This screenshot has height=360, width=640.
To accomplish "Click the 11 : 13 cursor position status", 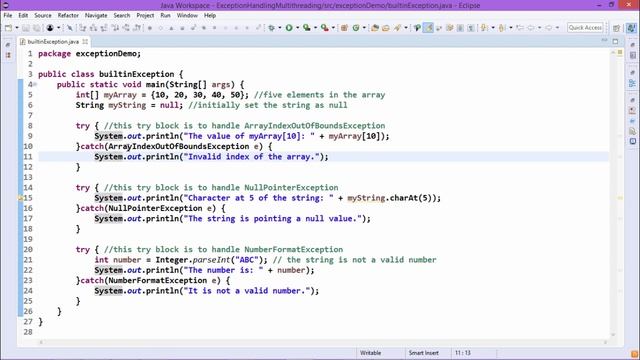I will [x=462, y=353].
